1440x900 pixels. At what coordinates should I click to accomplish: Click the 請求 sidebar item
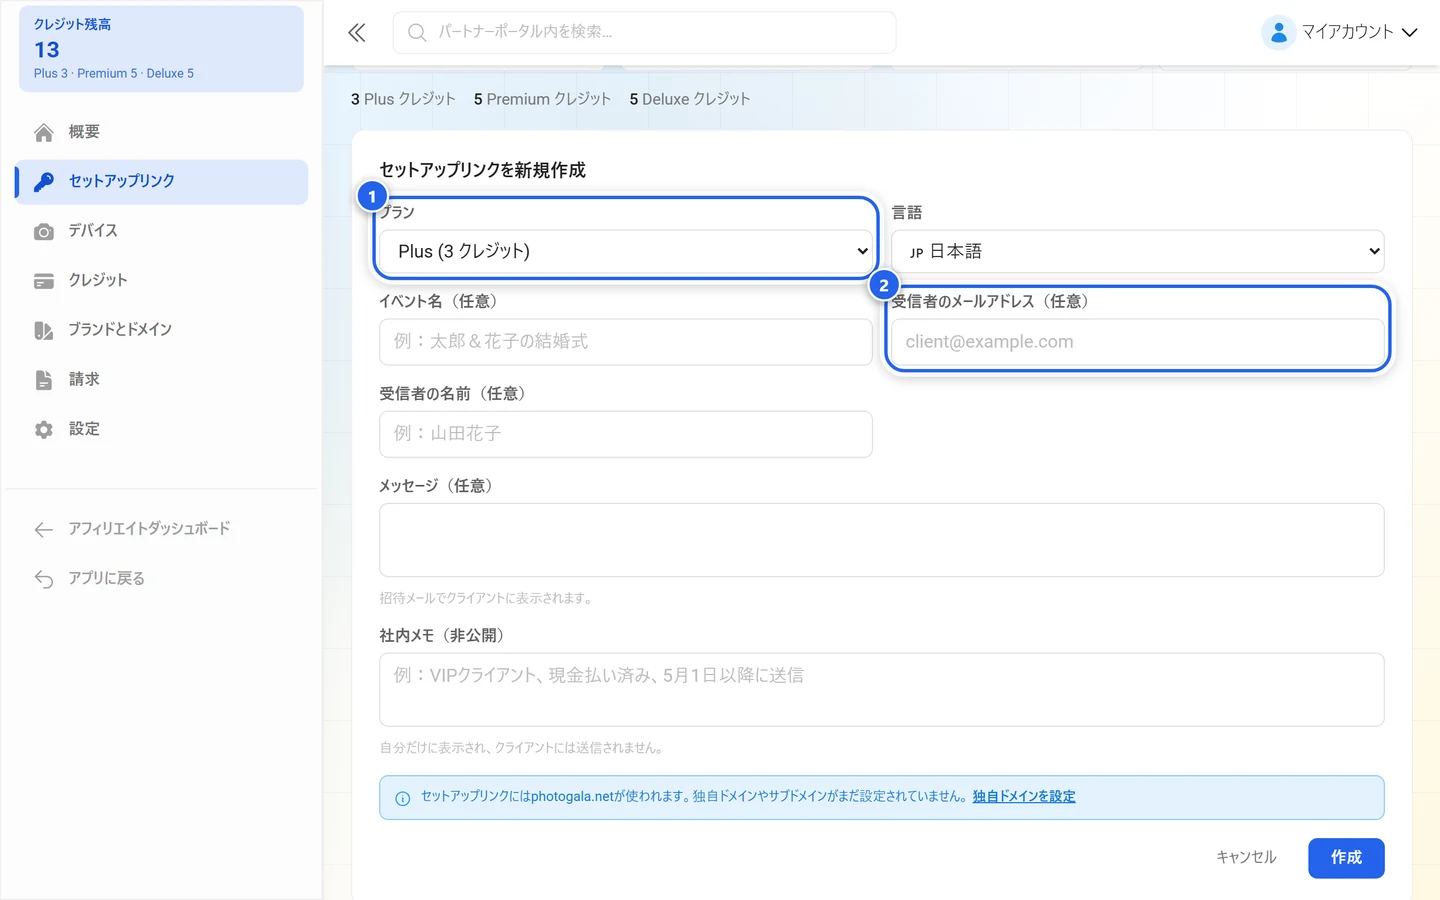[x=162, y=380]
